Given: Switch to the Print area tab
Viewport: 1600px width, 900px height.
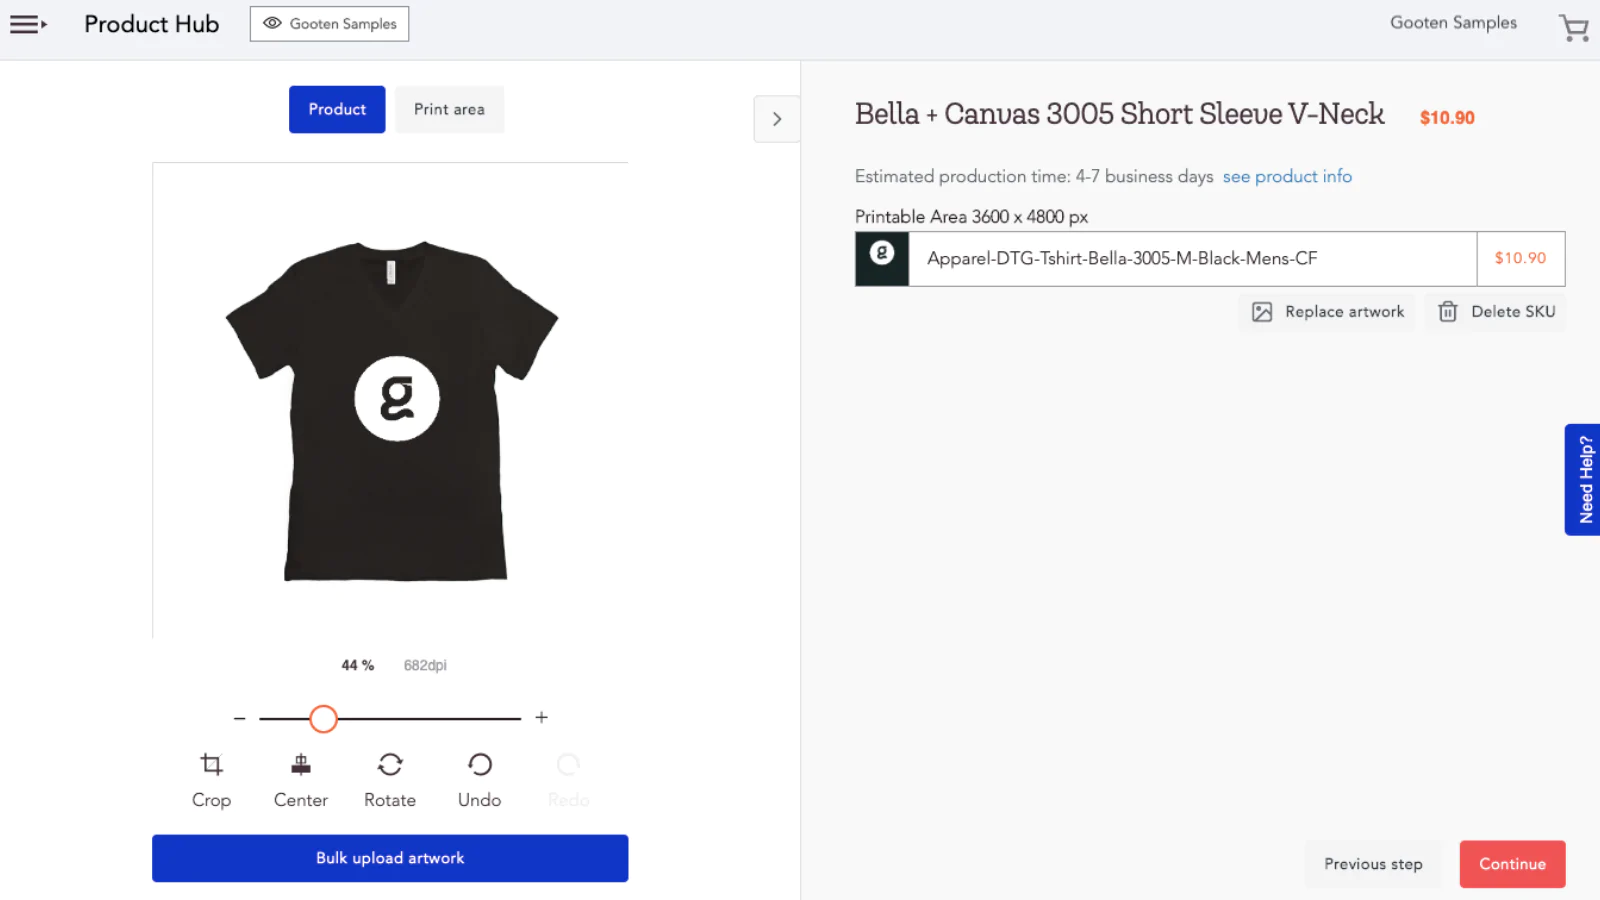Looking at the screenshot, I should tap(449, 109).
